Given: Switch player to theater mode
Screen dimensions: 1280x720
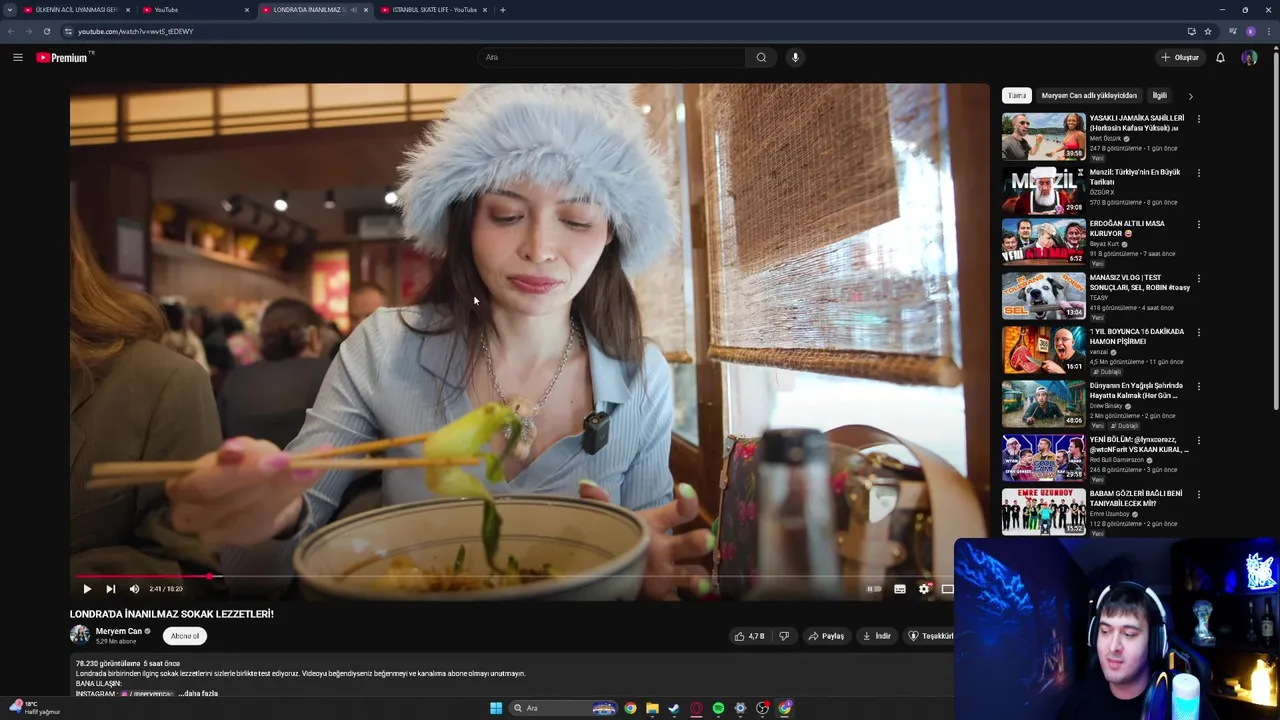Looking at the screenshot, I should (x=947, y=589).
